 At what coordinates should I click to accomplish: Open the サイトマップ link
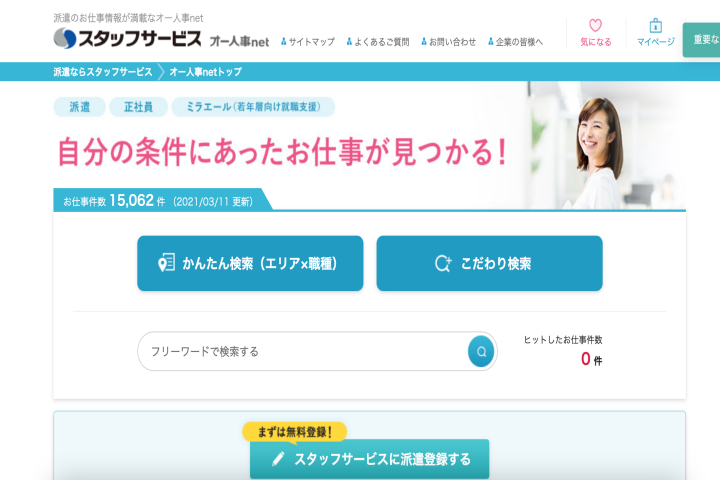[x=311, y=42]
